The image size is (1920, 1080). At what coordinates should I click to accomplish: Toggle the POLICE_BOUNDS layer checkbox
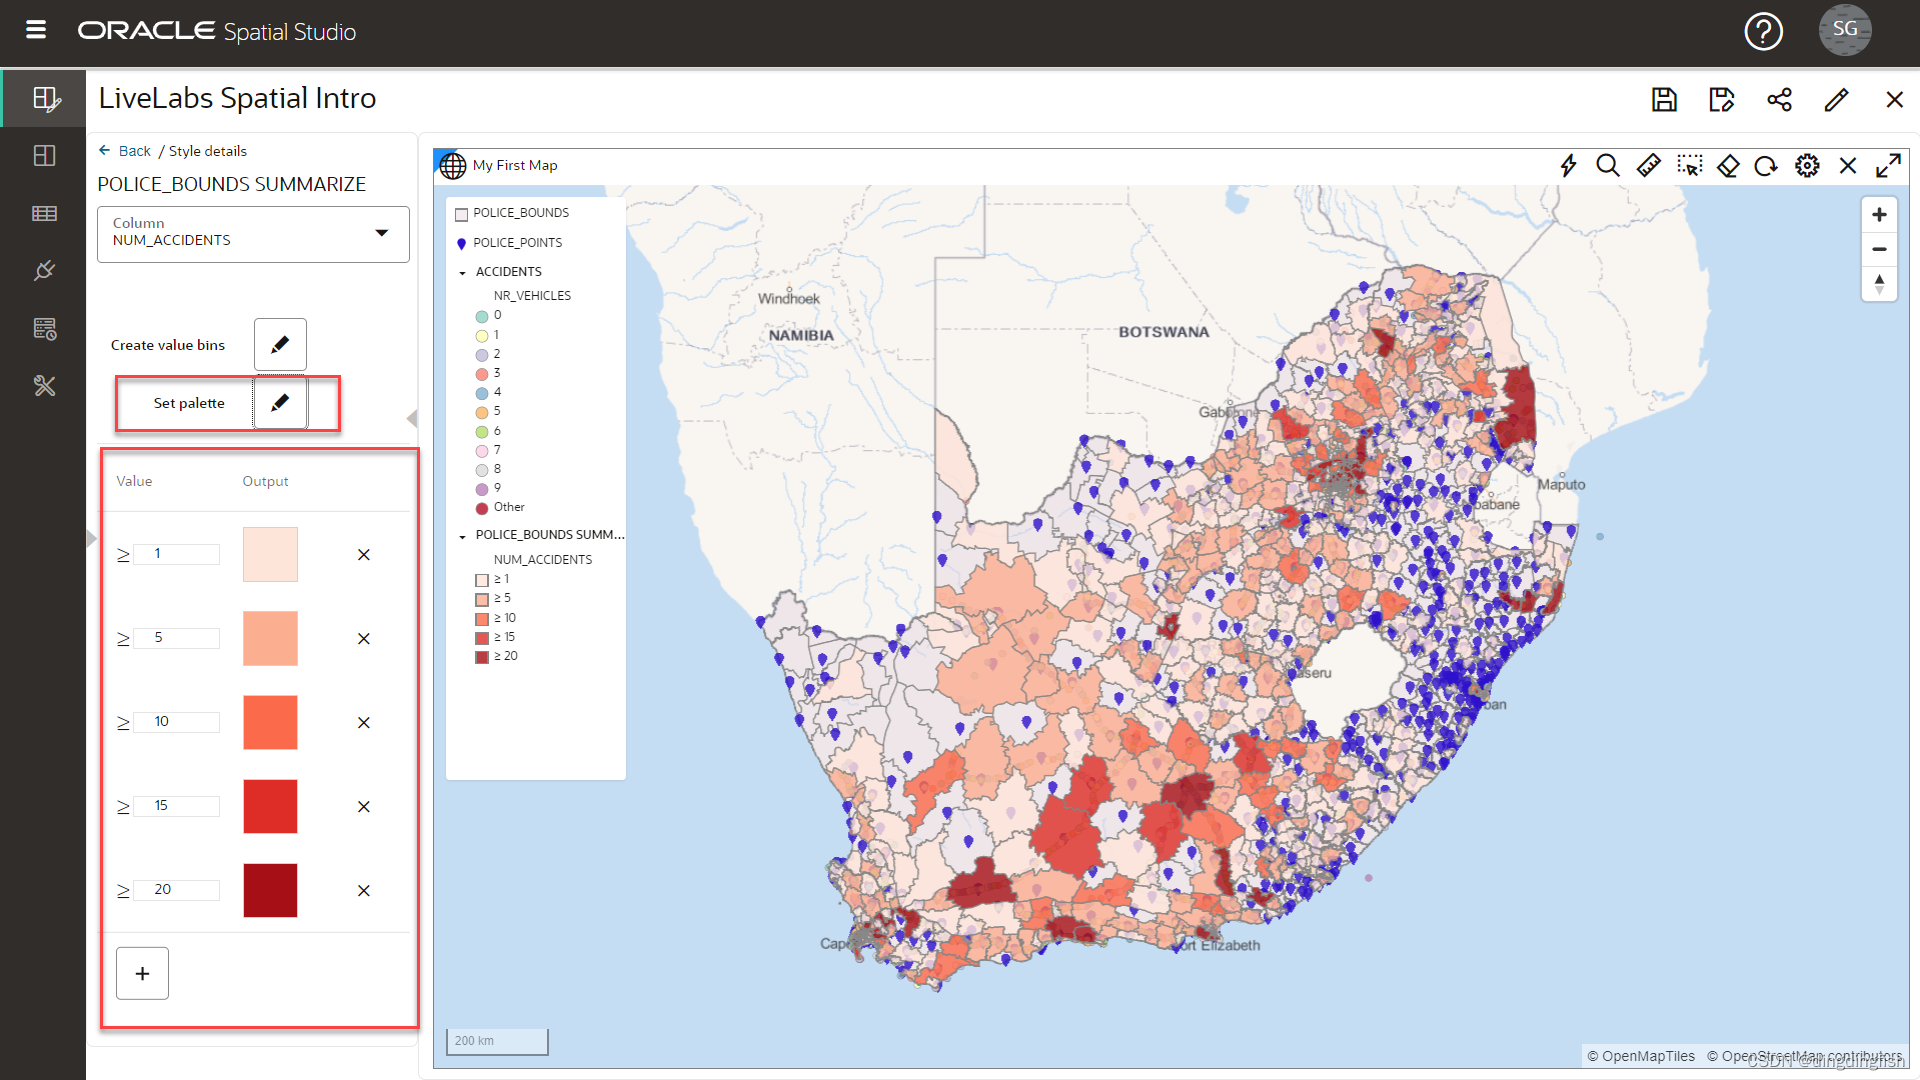tap(462, 214)
